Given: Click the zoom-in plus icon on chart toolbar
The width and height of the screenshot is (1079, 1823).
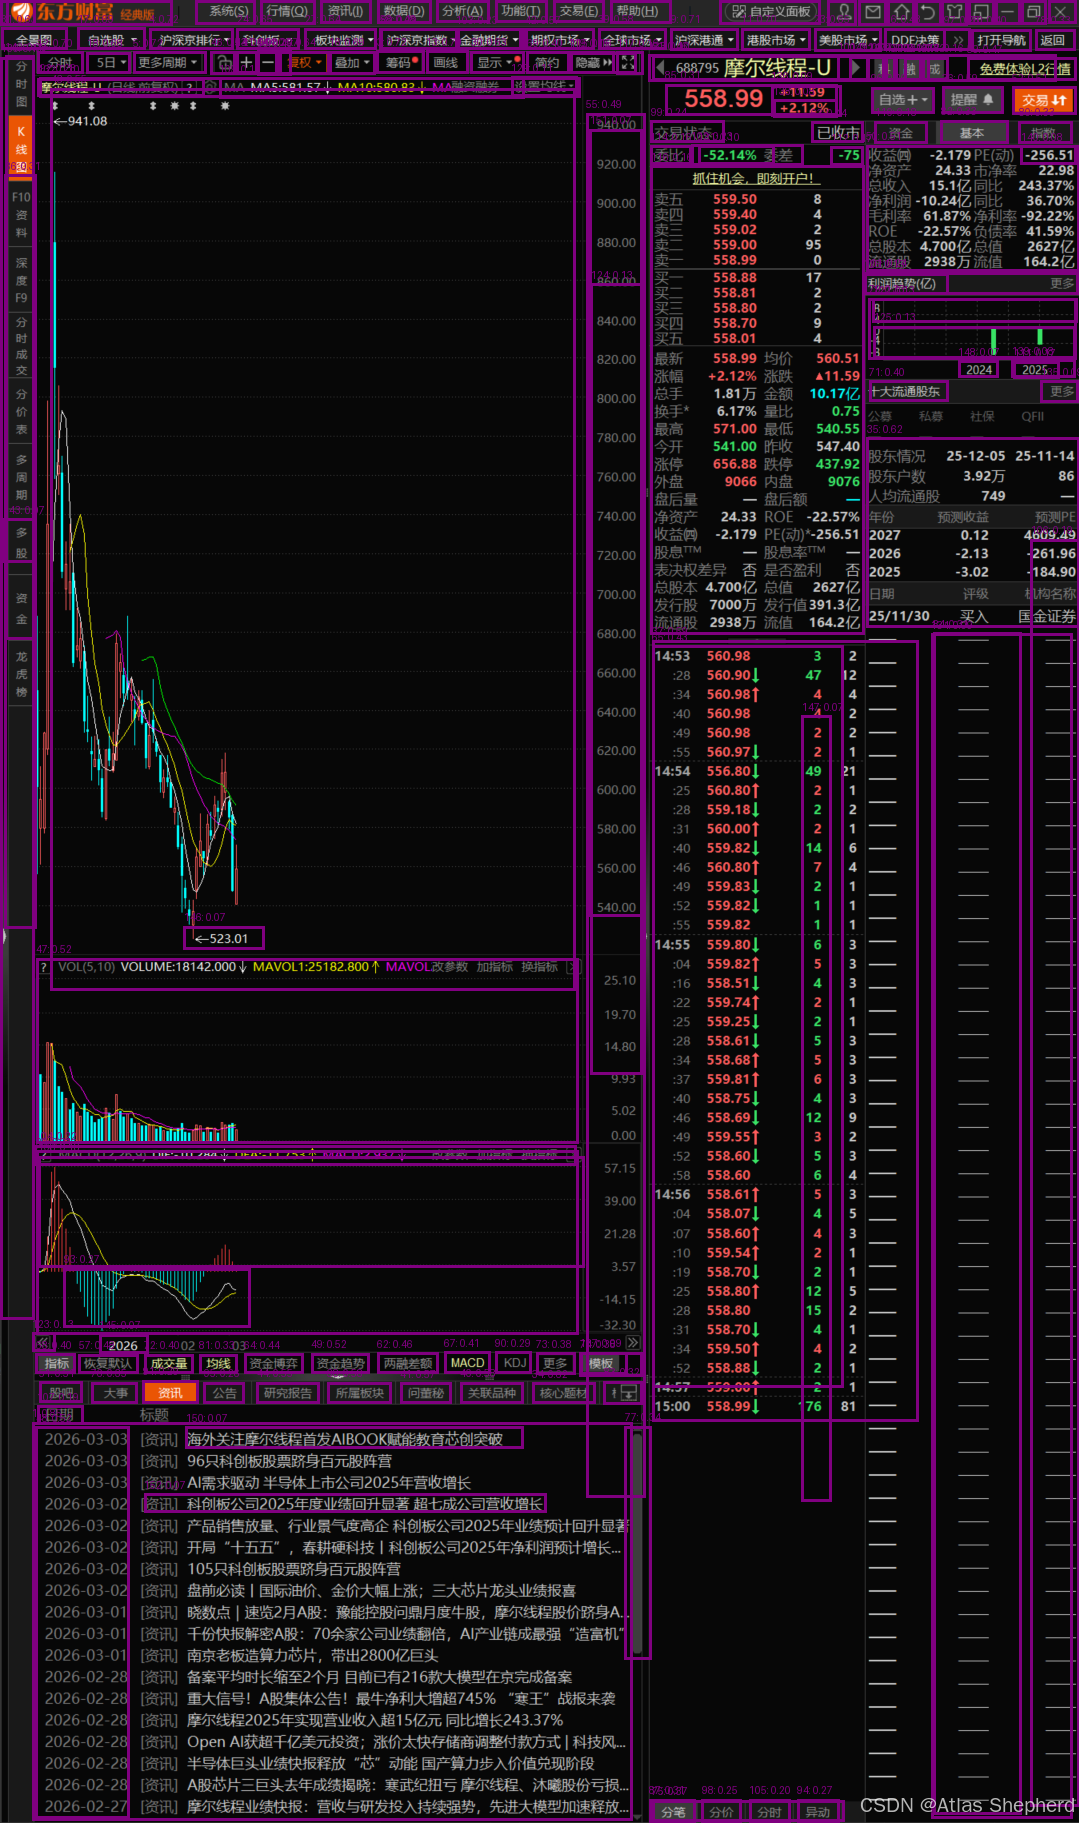Looking at the screenshot, I should pos(246,62).
